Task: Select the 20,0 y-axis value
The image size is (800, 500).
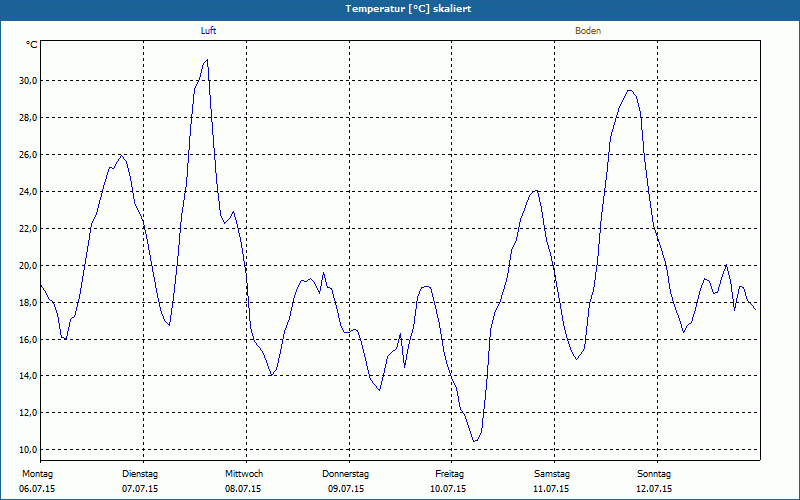Action: [x=28, y=266]
